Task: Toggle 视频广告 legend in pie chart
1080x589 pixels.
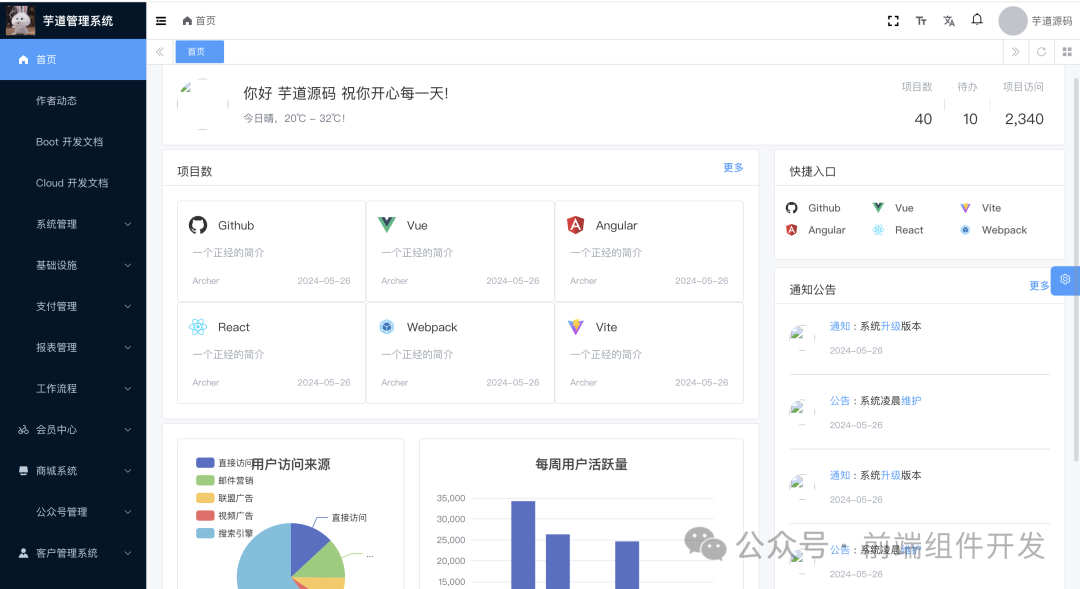Action: point(225,515)
